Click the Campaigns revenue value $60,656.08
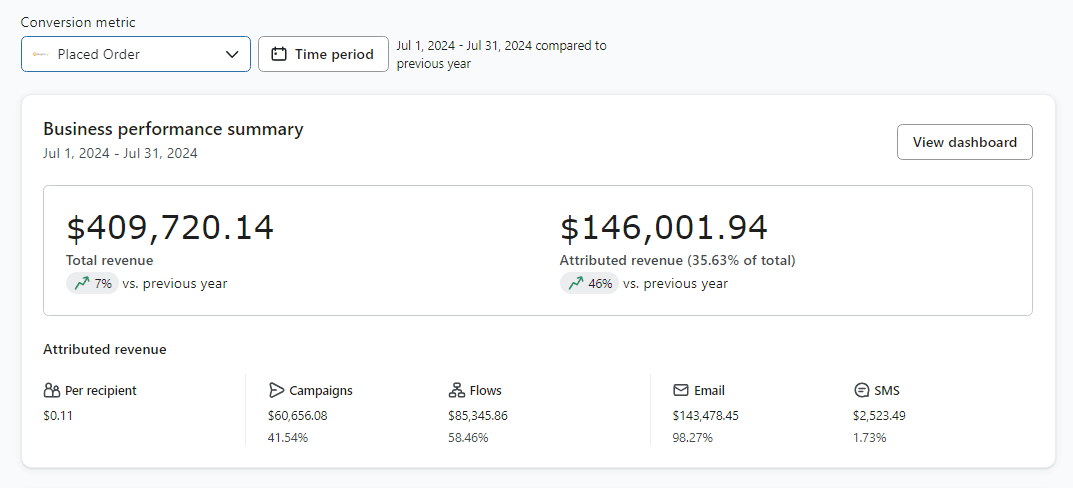Viewport: 1073px width, 488px height. point(298,415)
